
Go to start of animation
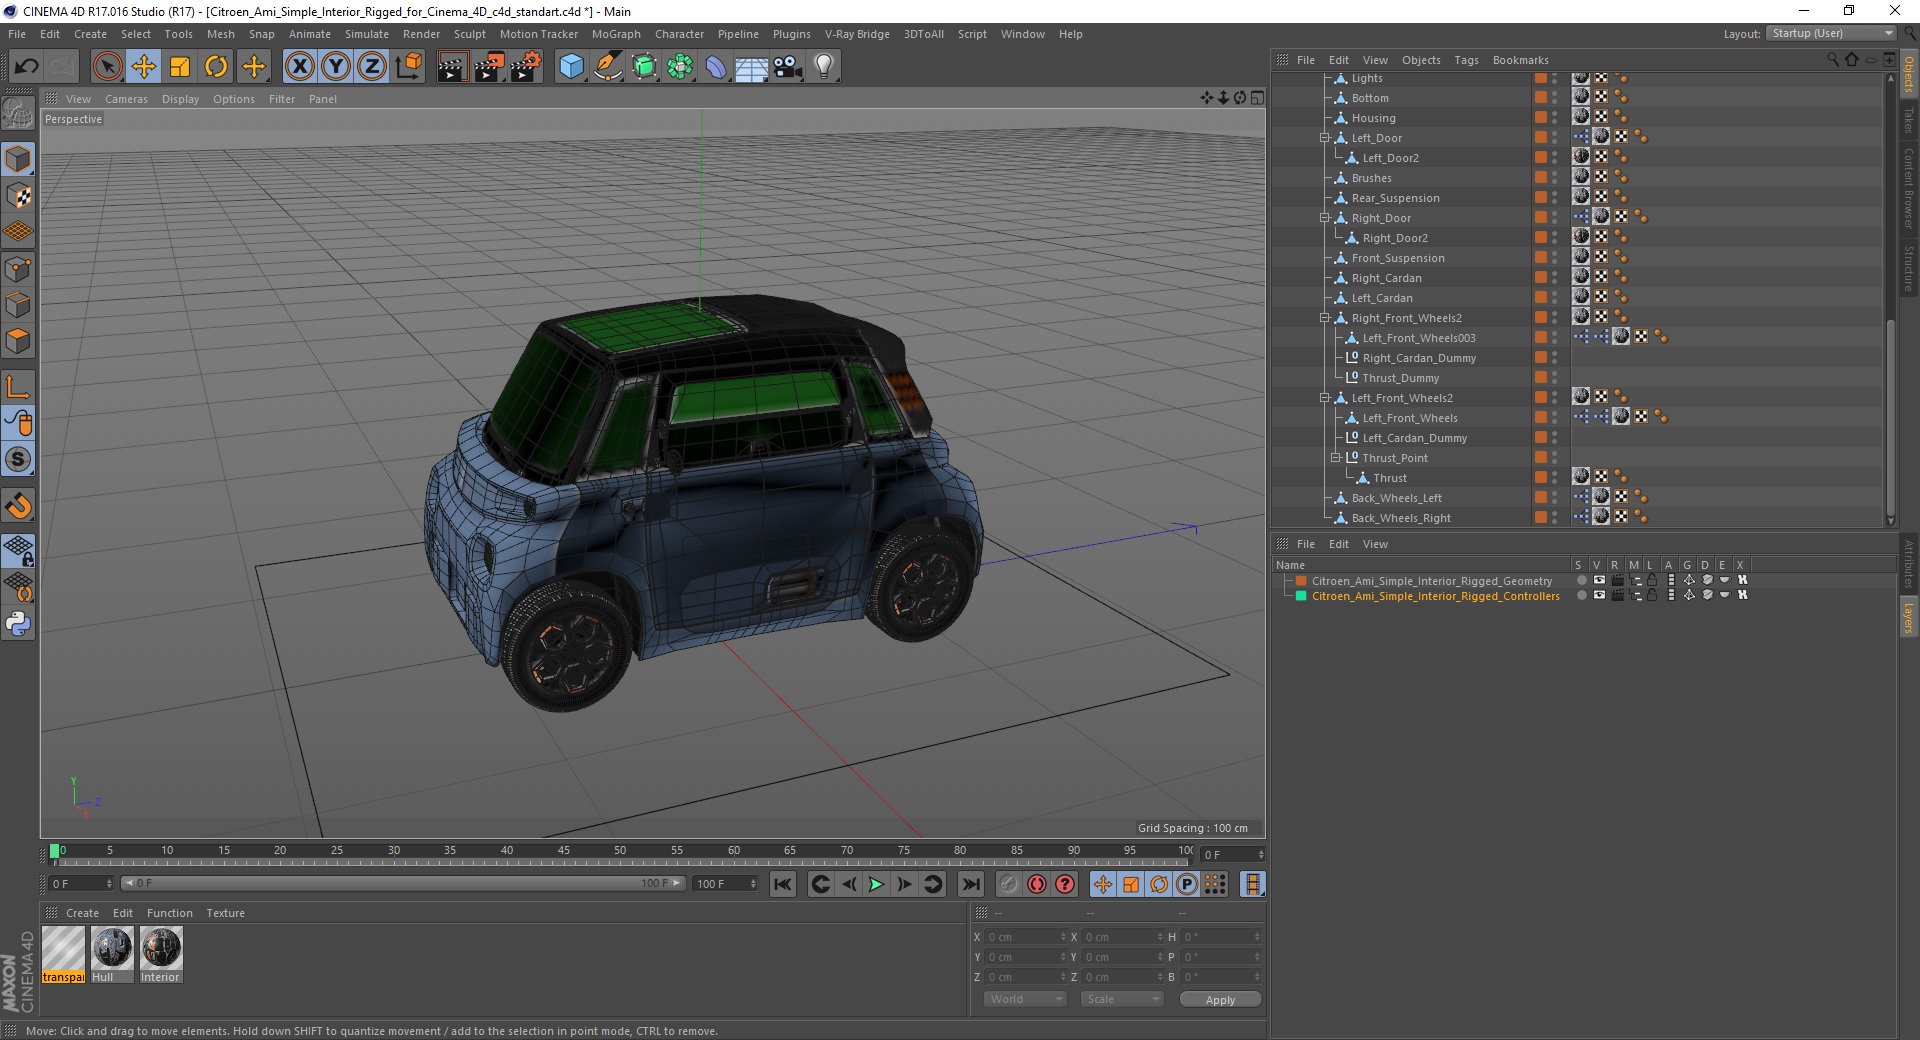[783, 884]
